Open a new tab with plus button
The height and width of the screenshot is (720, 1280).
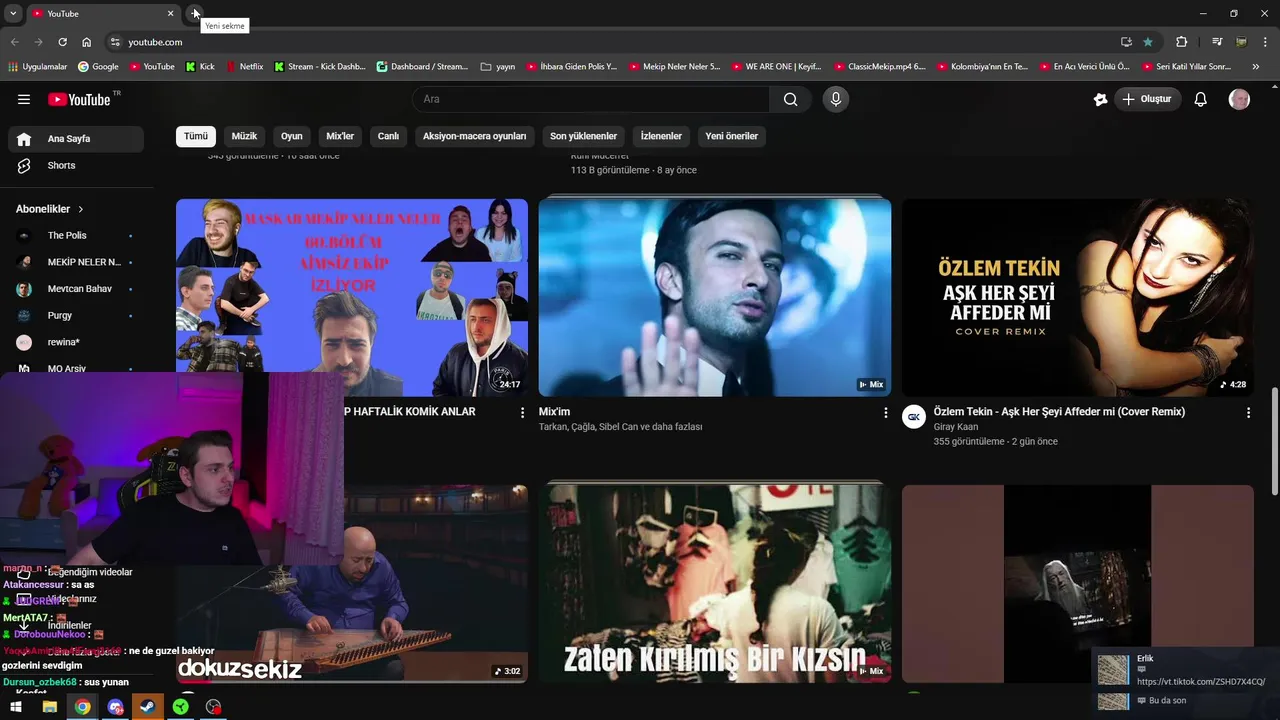pyautogui.click(x=195, y=13)
